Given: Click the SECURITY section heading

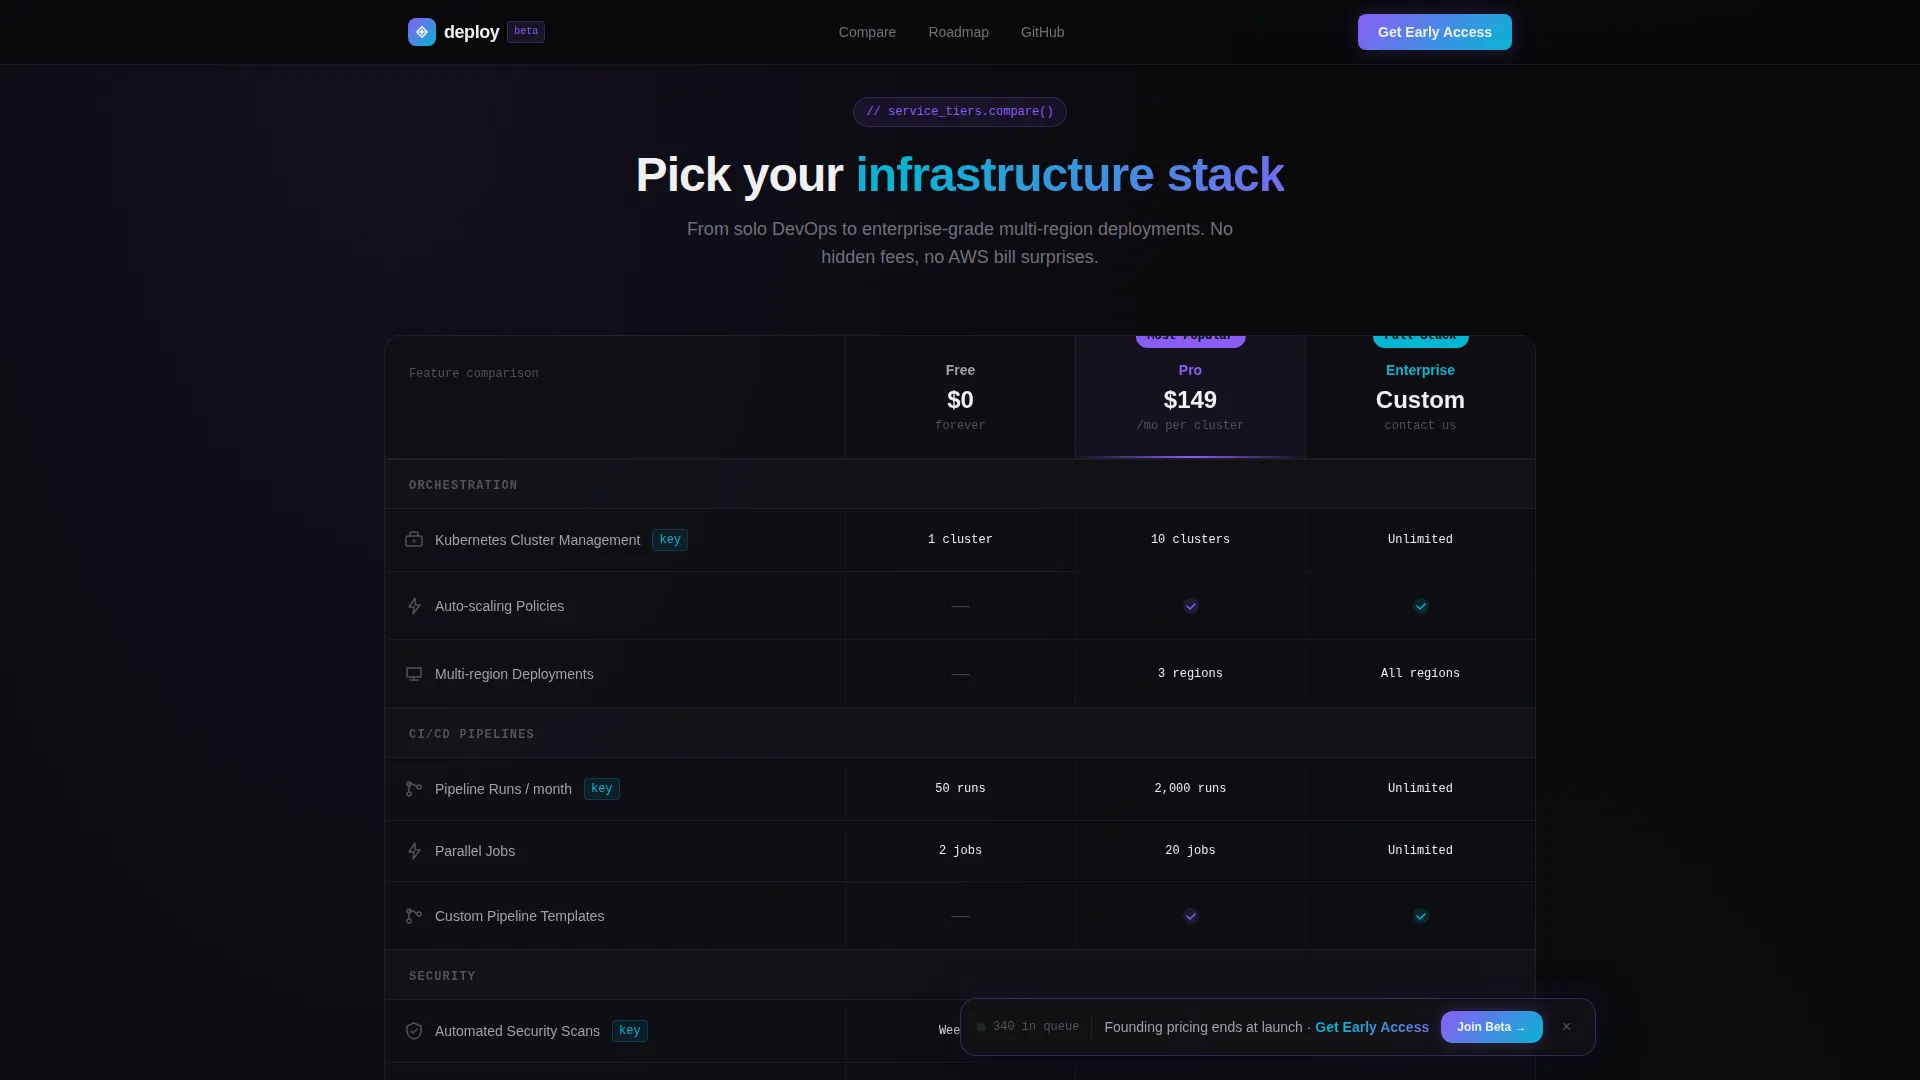Looking at the screenshot, I should pyautogui.click(x=442, y=976).
